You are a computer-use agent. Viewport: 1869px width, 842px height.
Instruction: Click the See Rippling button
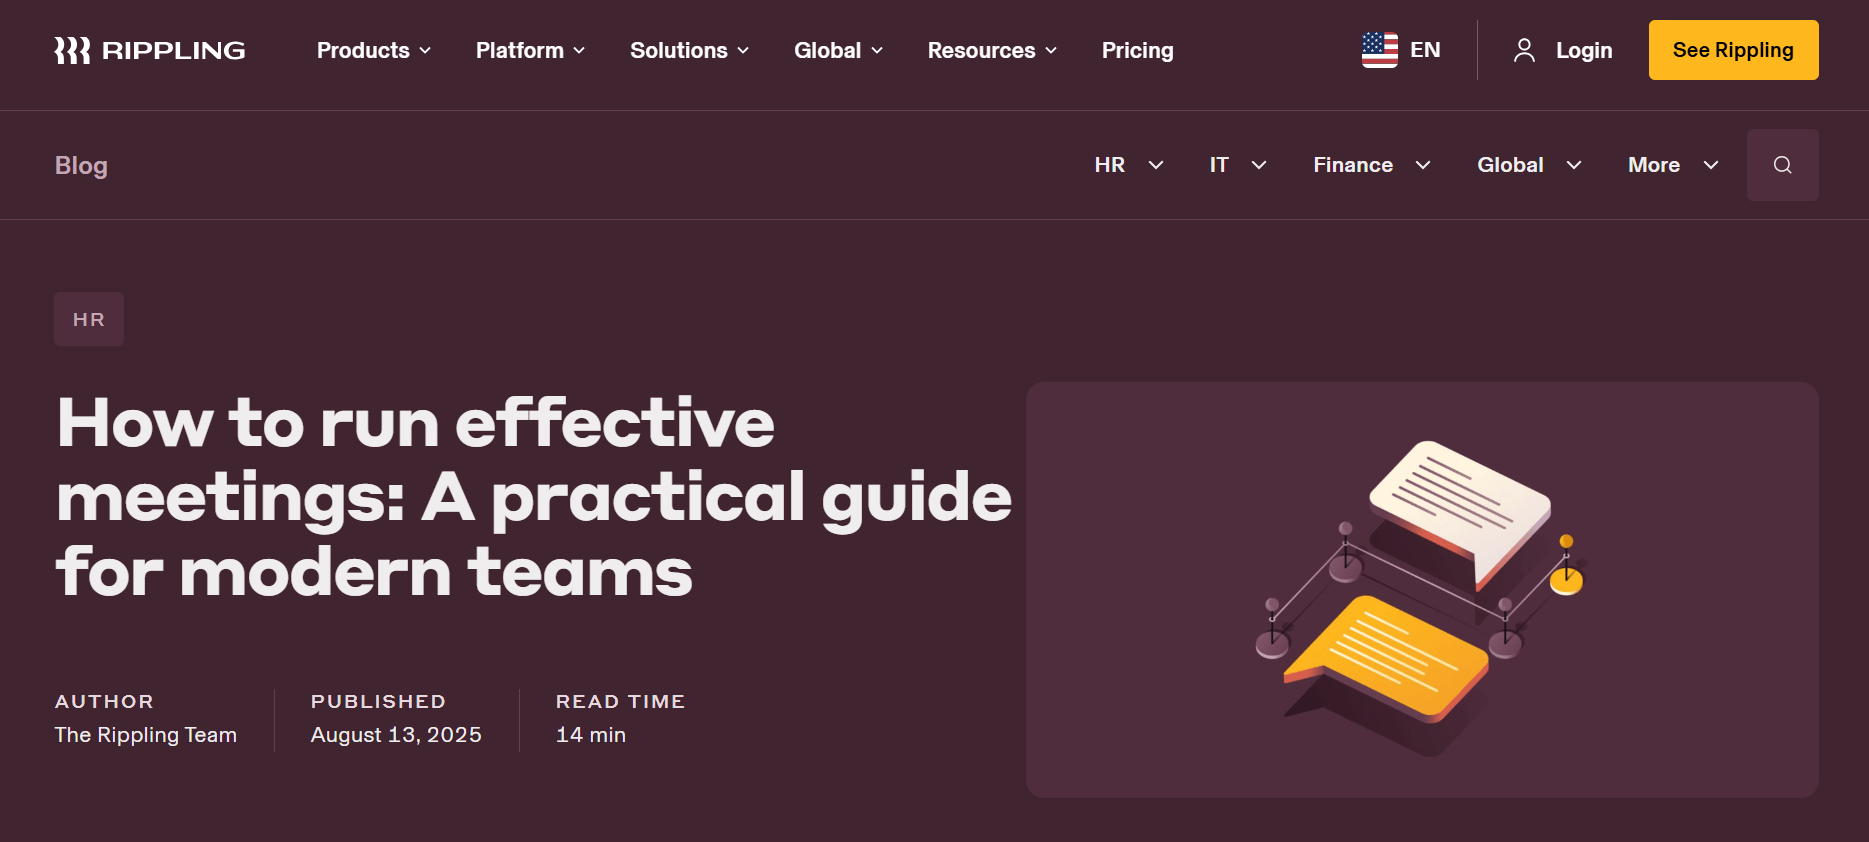[1733, 50]
